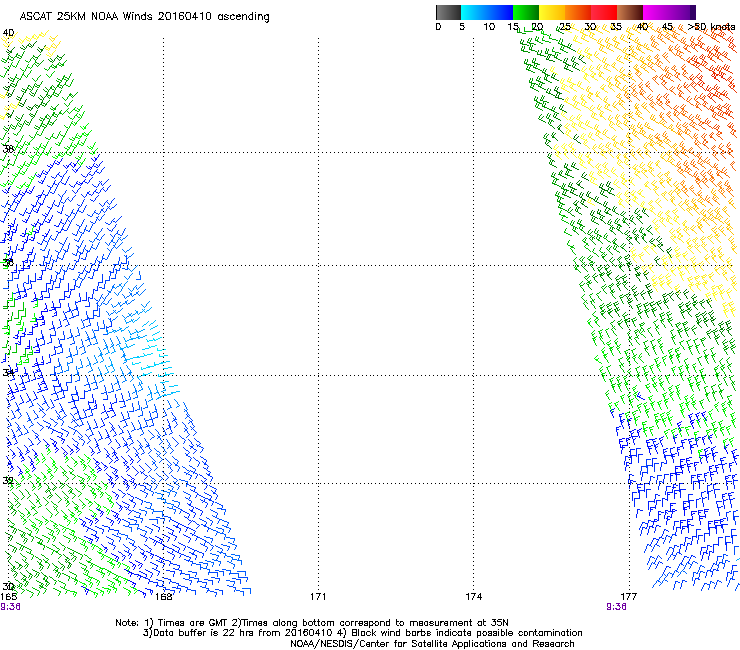Select the brown 35-40 knots legend segment
This screenshot has height=650, width=740.
630,12
